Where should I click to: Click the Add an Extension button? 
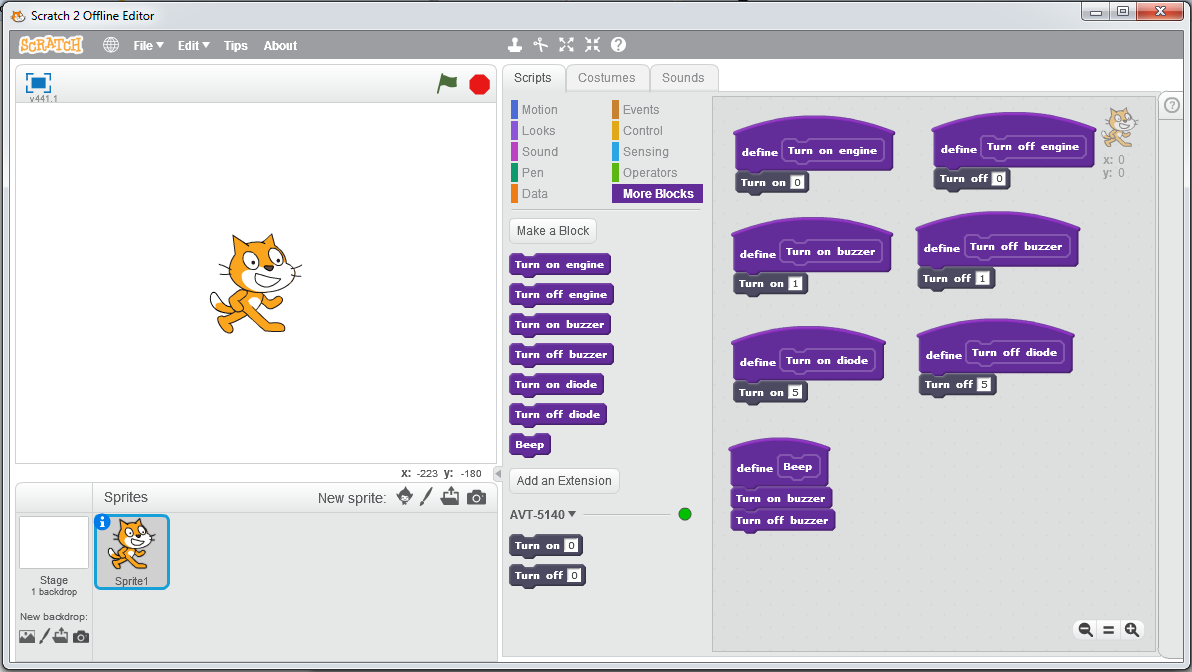tap(564, 480)
